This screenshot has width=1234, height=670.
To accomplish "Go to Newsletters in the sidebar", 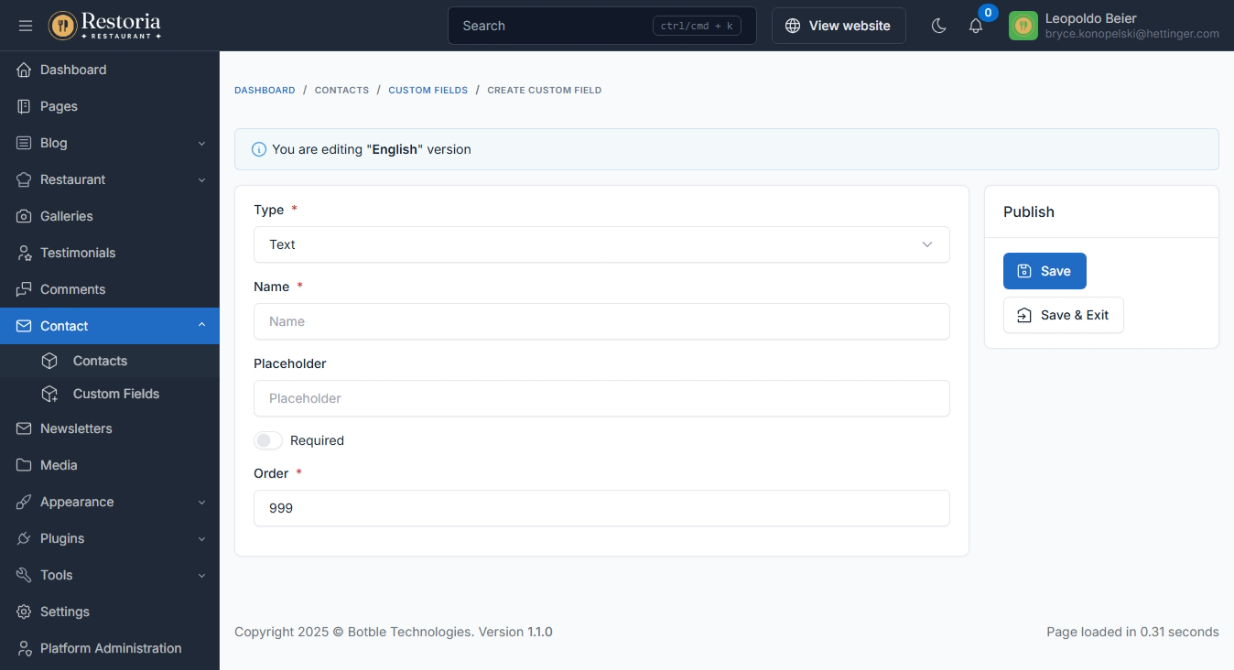I will [76, 429].
